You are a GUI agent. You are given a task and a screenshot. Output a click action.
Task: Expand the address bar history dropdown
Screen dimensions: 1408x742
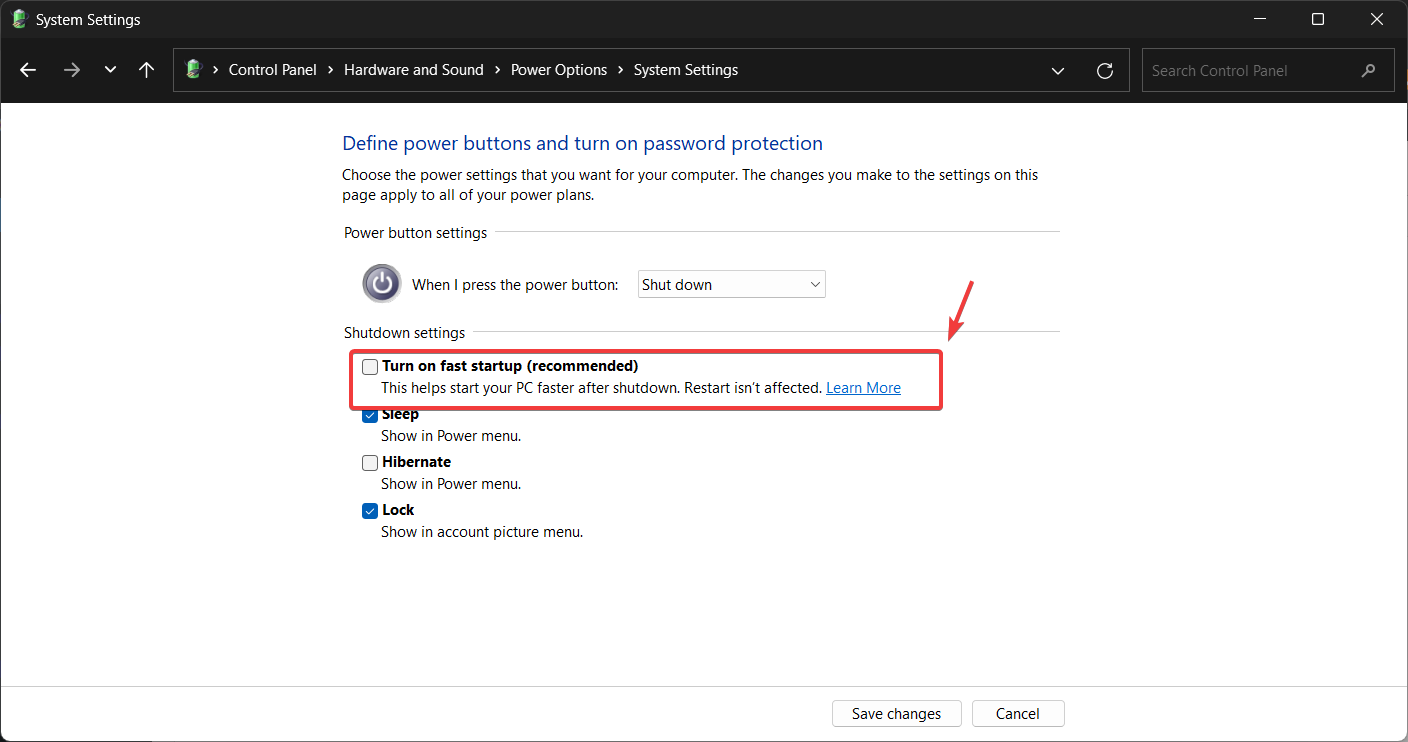point(1058,70)
